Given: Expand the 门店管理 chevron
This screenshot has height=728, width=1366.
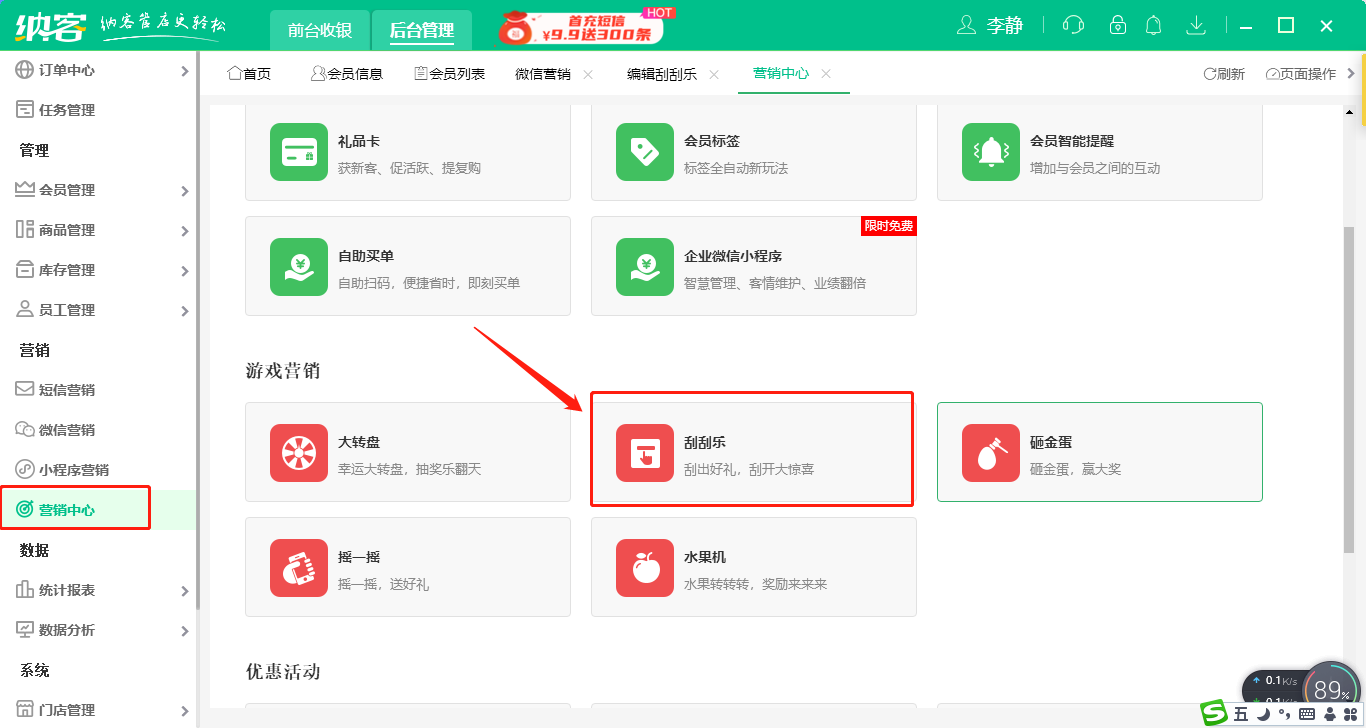Looking at the screenshot, I should click(185, 711).
